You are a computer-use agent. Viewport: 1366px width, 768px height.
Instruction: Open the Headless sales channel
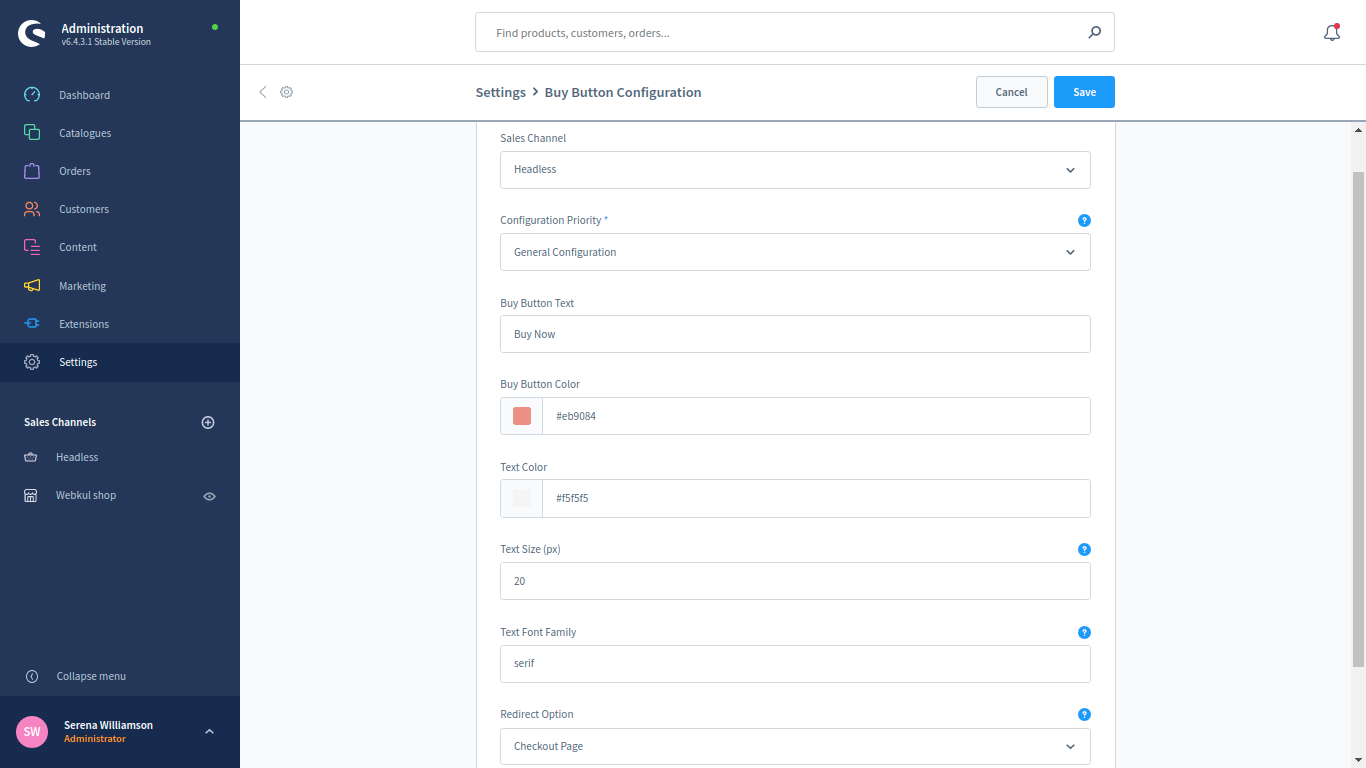click(x=77, y=457)
